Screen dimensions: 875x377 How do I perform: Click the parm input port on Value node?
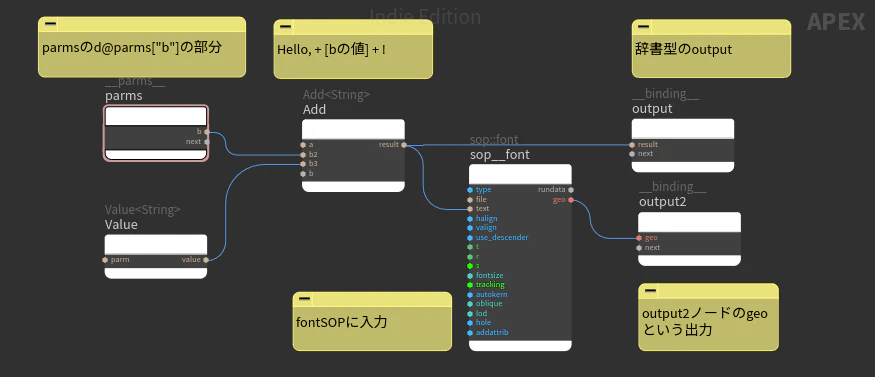[x=105, y=259]
